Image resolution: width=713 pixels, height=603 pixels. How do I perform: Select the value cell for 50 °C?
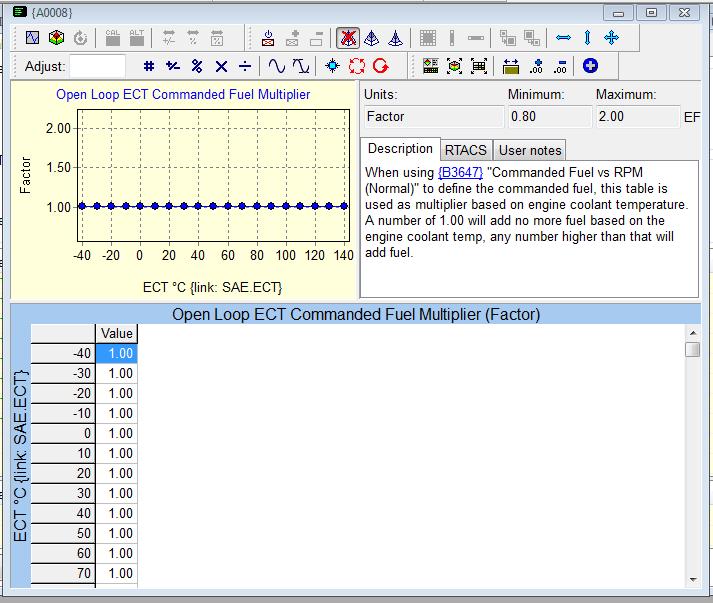pos(116,533)
